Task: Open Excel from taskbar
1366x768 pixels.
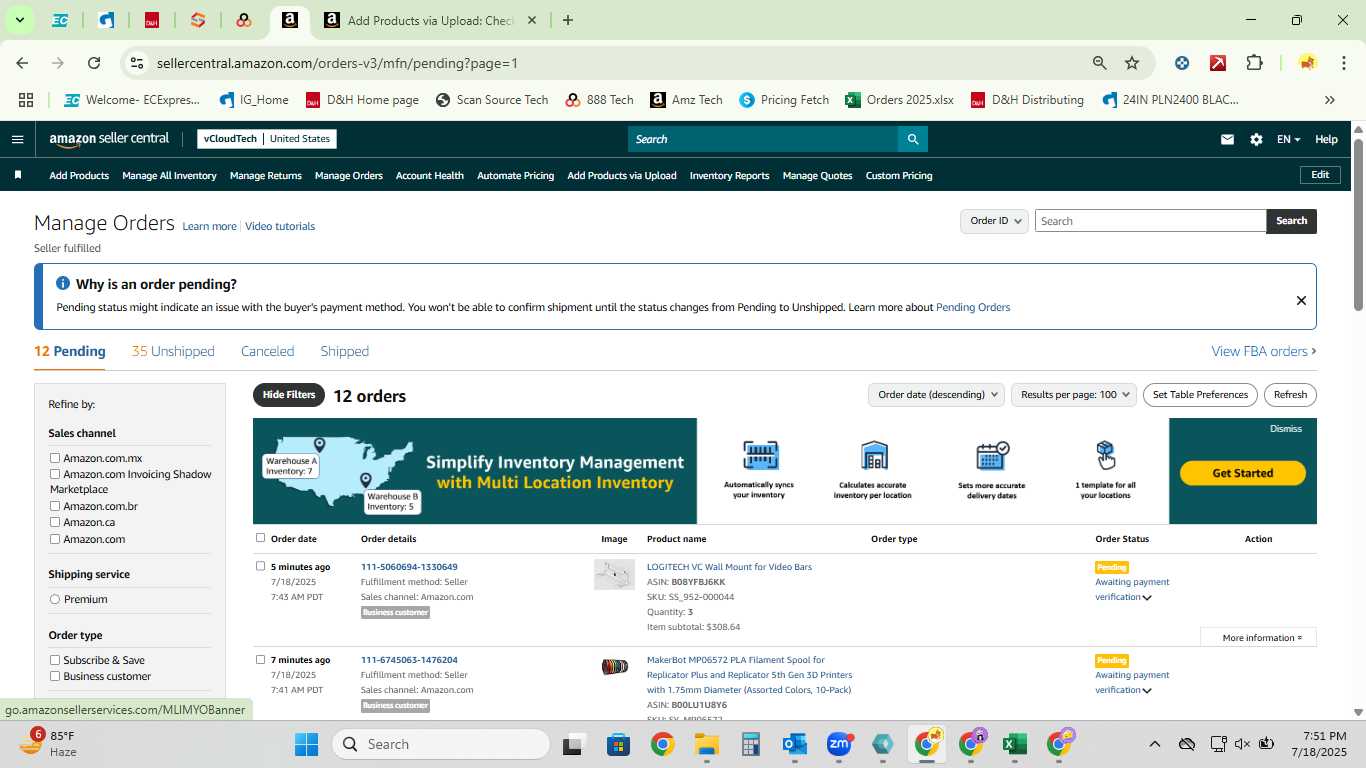Action: tap(1014, 744)
